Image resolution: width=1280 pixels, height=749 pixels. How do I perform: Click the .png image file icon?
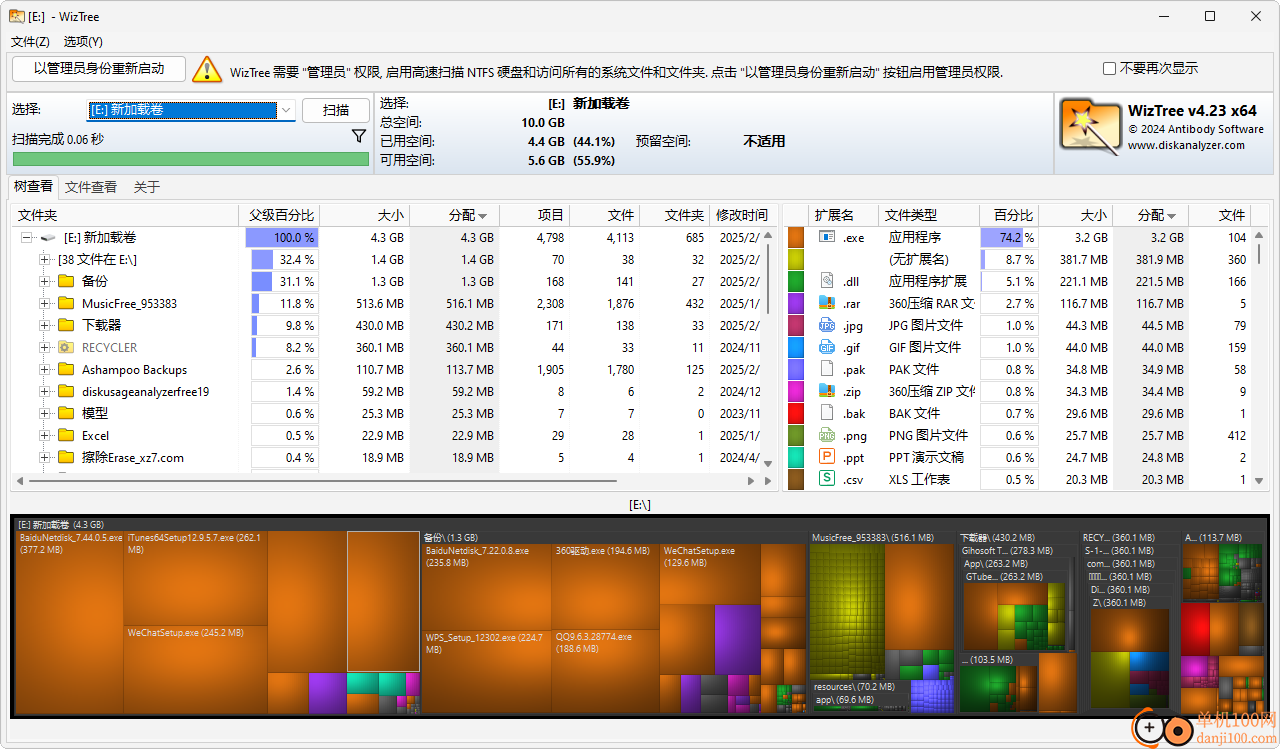[827, 435]
